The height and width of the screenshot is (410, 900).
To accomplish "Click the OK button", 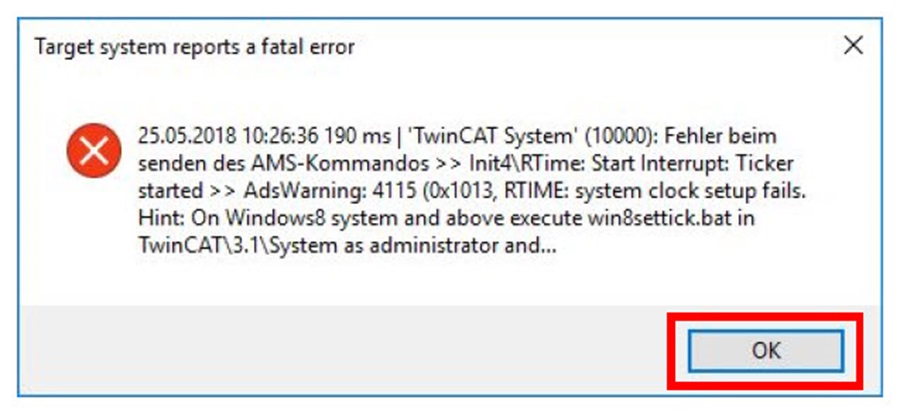I will pos(766,351).
